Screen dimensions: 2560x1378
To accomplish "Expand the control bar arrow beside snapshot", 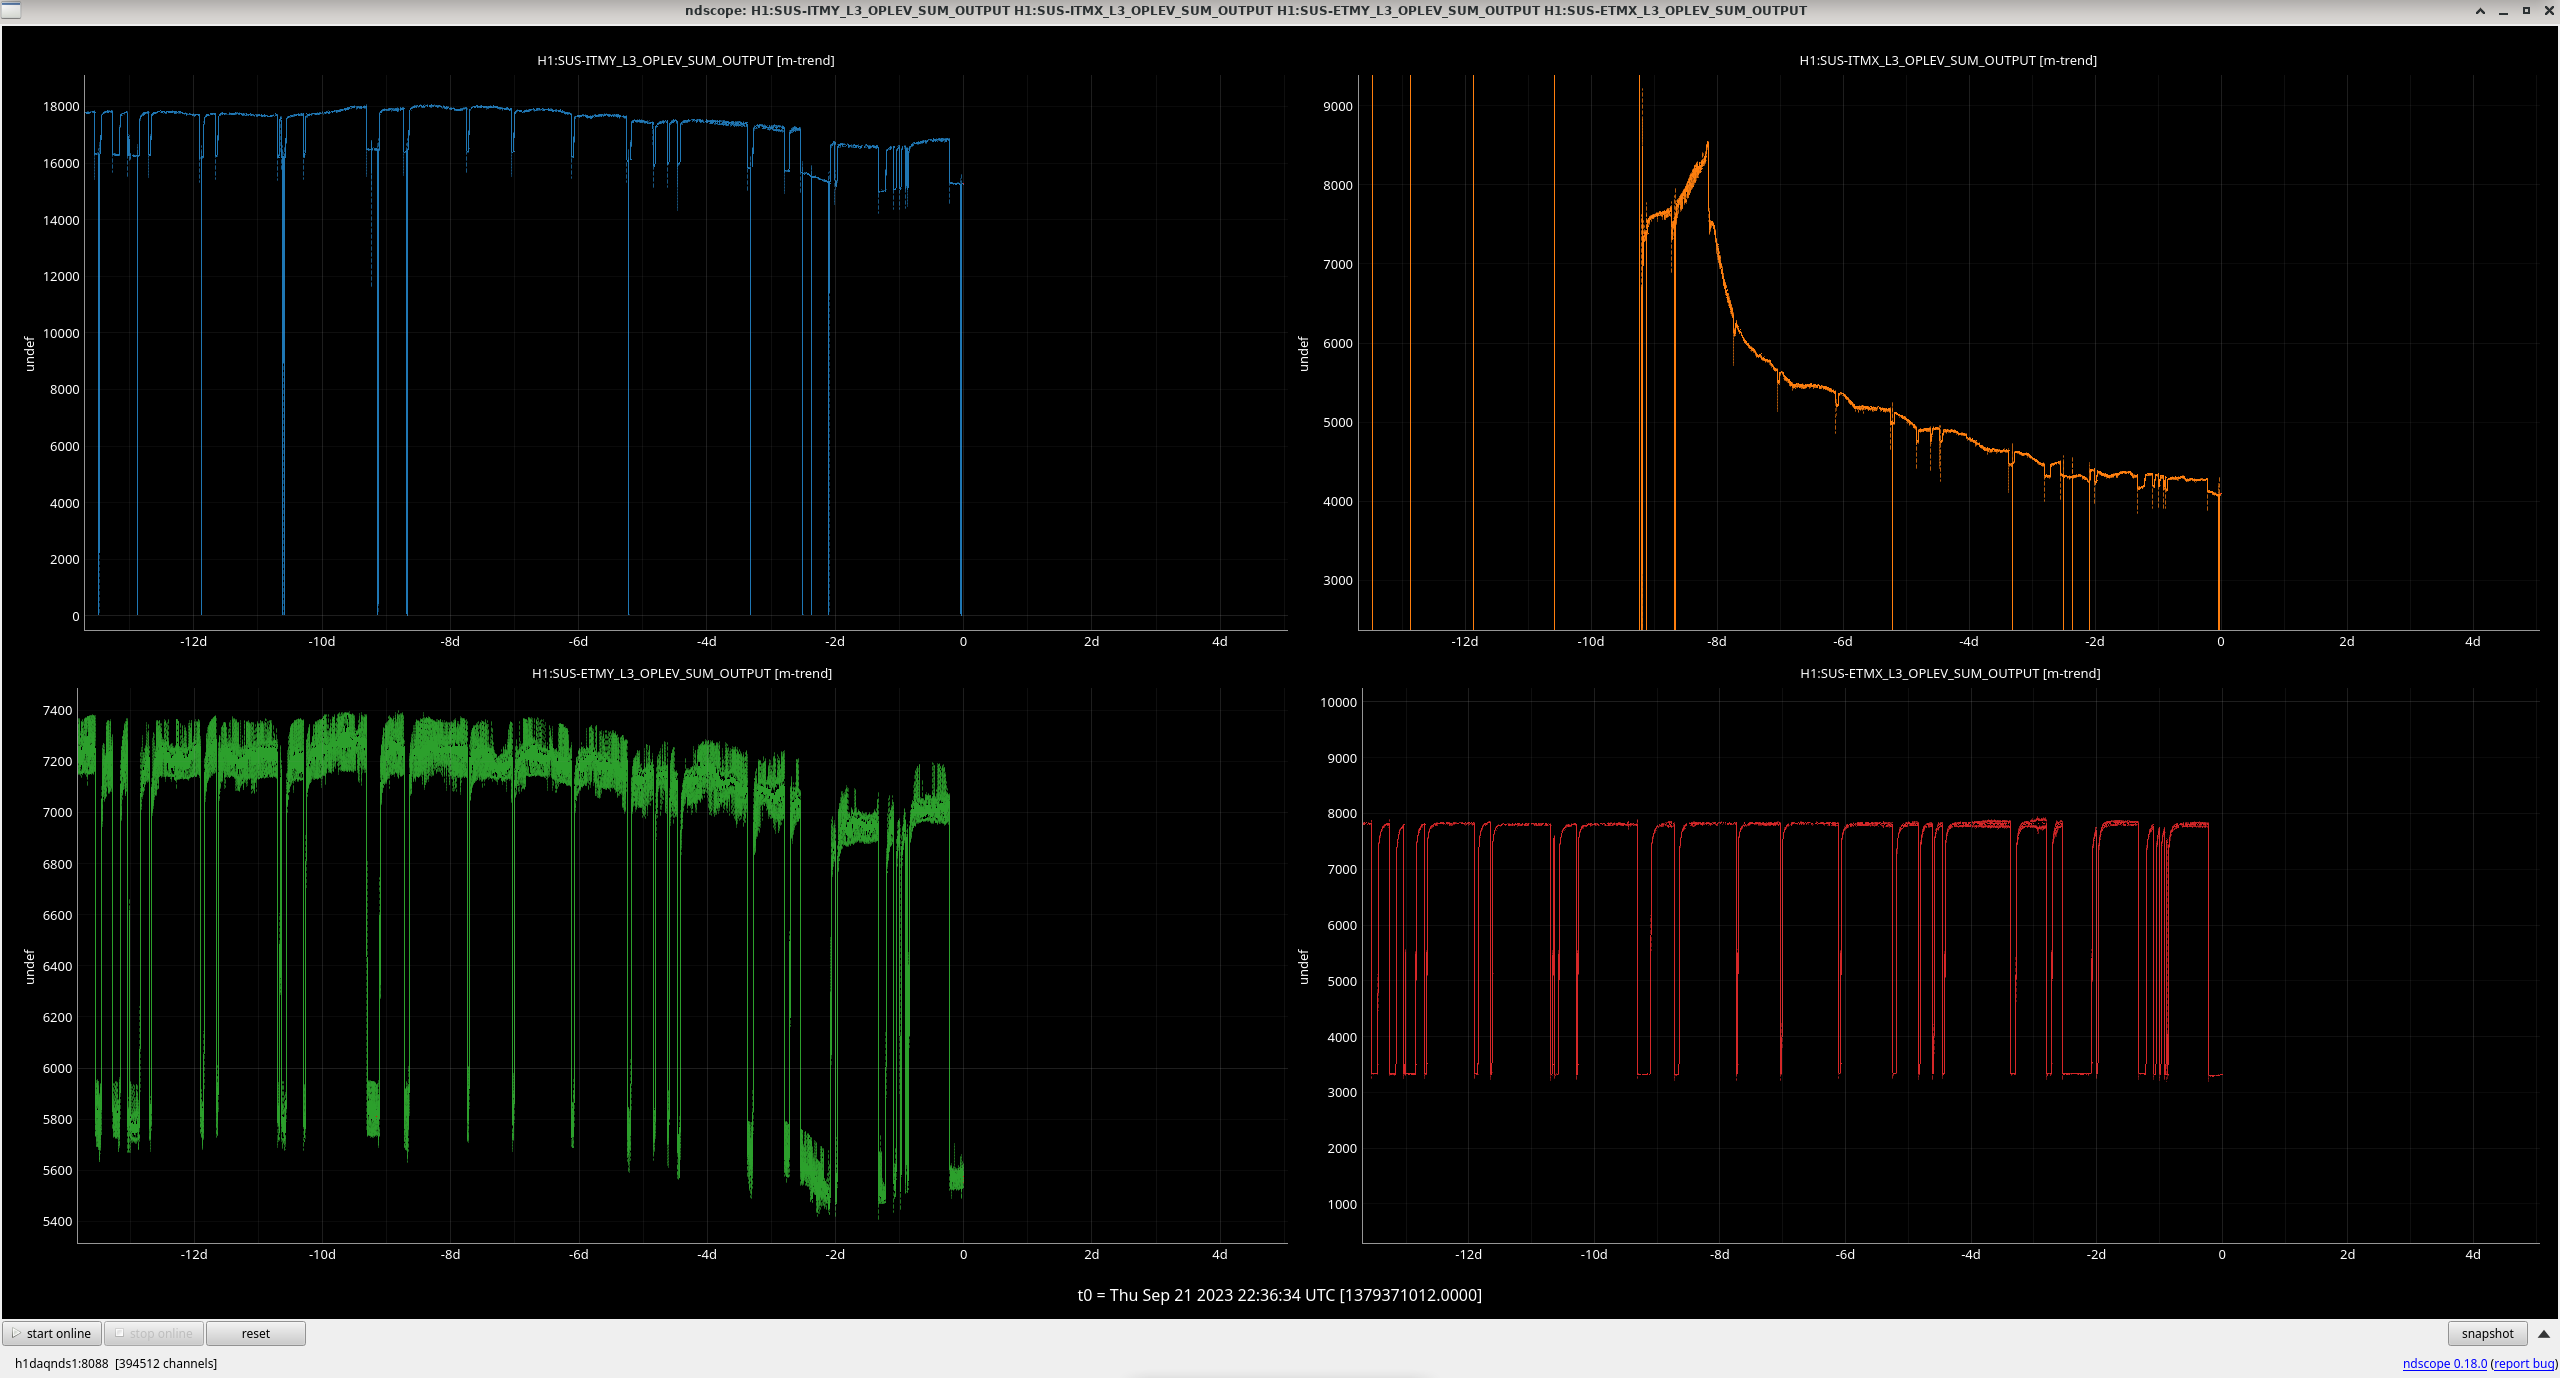I will coord(2544,1333).
